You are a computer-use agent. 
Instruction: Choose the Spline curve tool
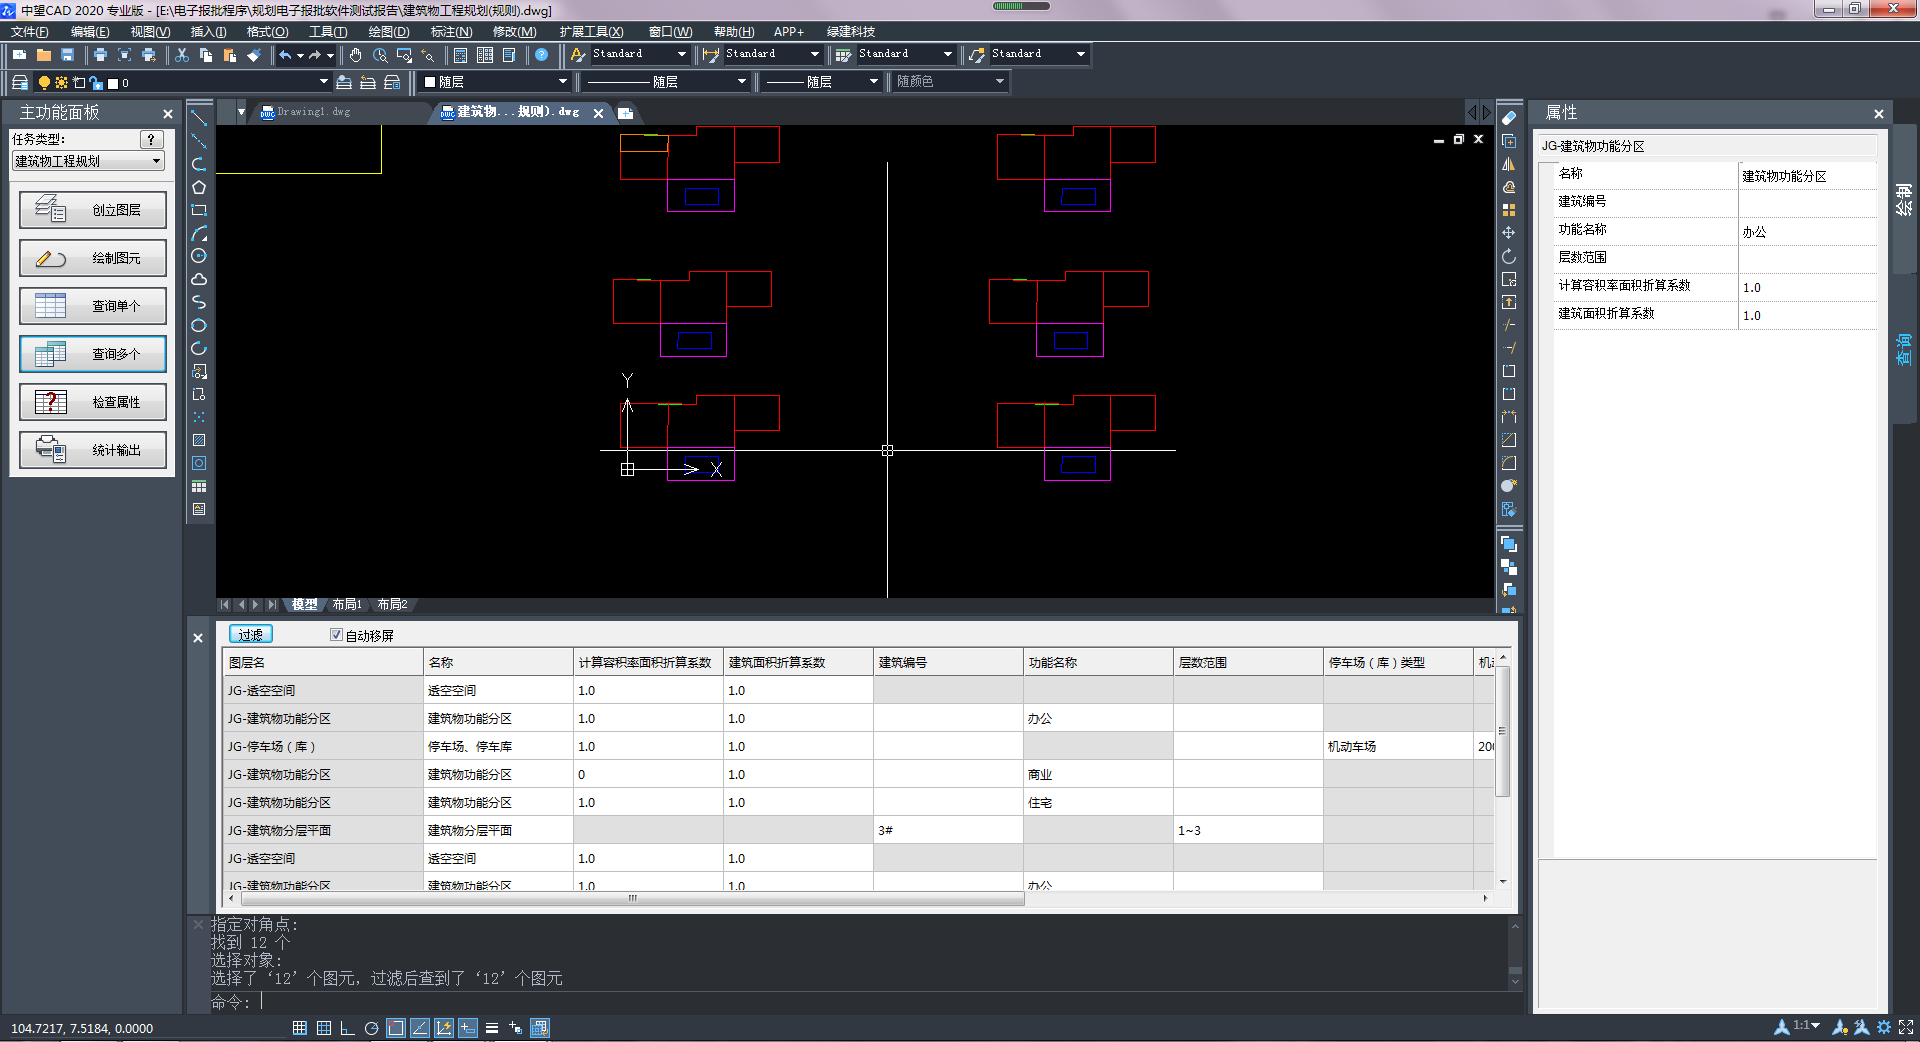199,302
